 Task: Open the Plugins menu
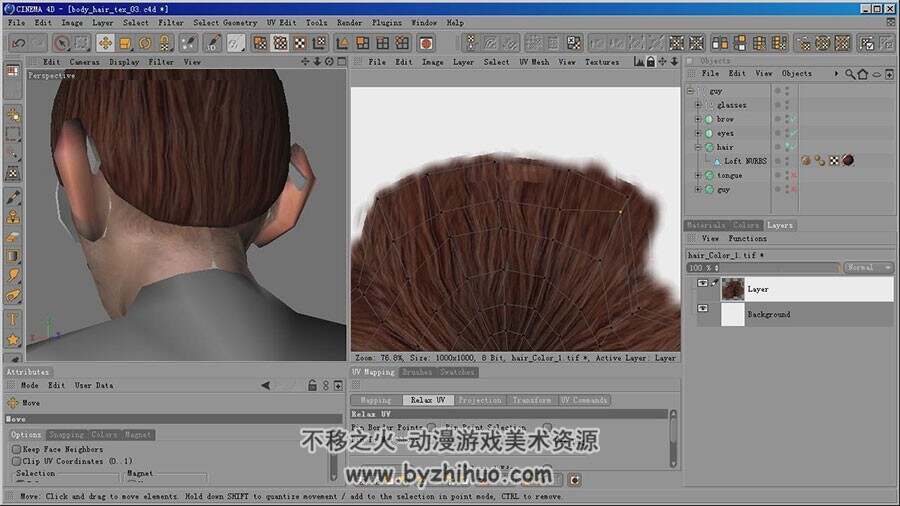coord(387,22)
